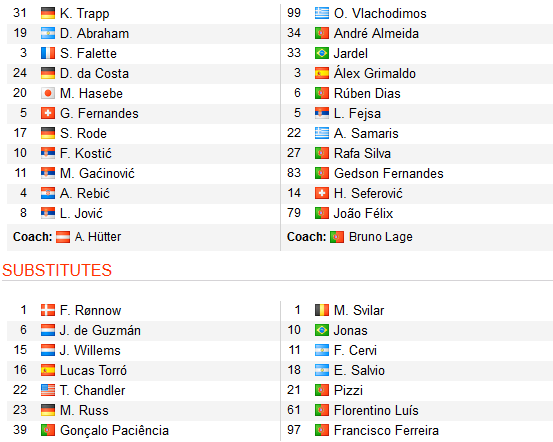553x442 pixels.
Task: Open substitute Gonçalo Paciência
Action: click(114, 430)
